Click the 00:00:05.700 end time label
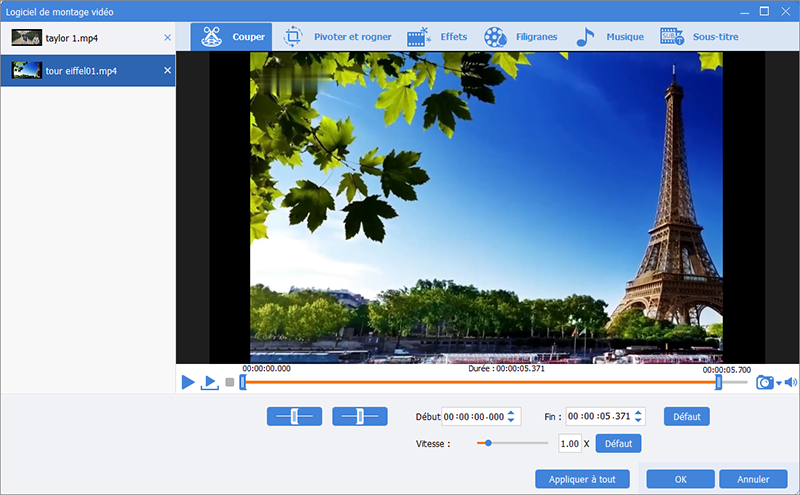This screenshot has width=800, height=495. [x=727, y=369]
